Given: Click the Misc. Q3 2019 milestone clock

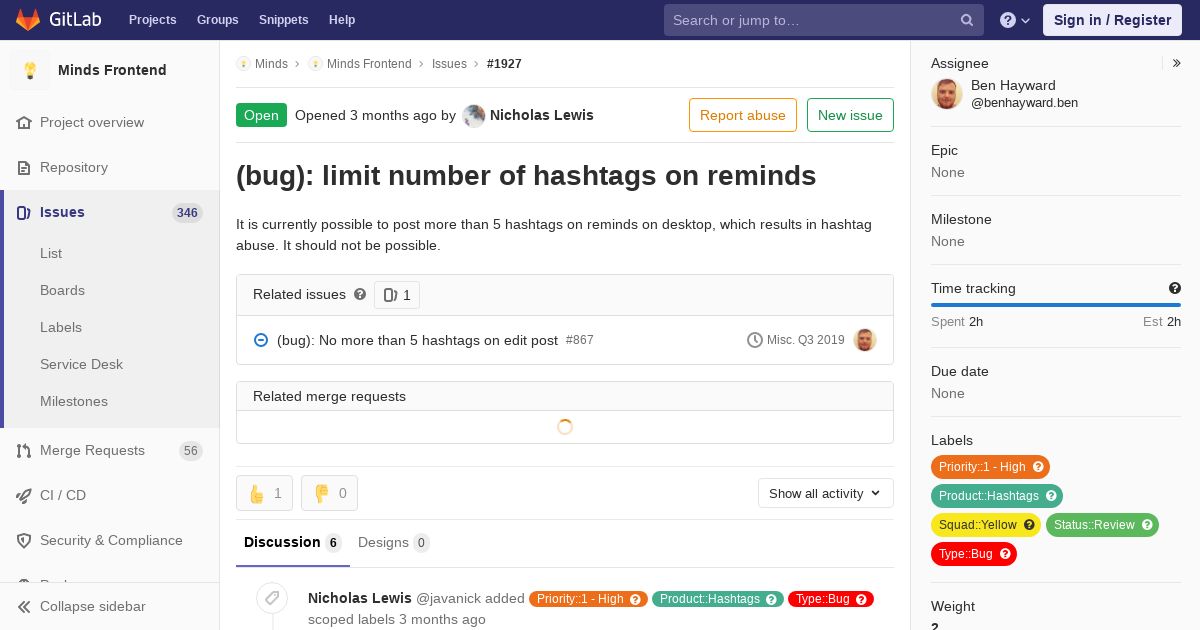Looking at the screenshot, I should click(x=755, y=340).
